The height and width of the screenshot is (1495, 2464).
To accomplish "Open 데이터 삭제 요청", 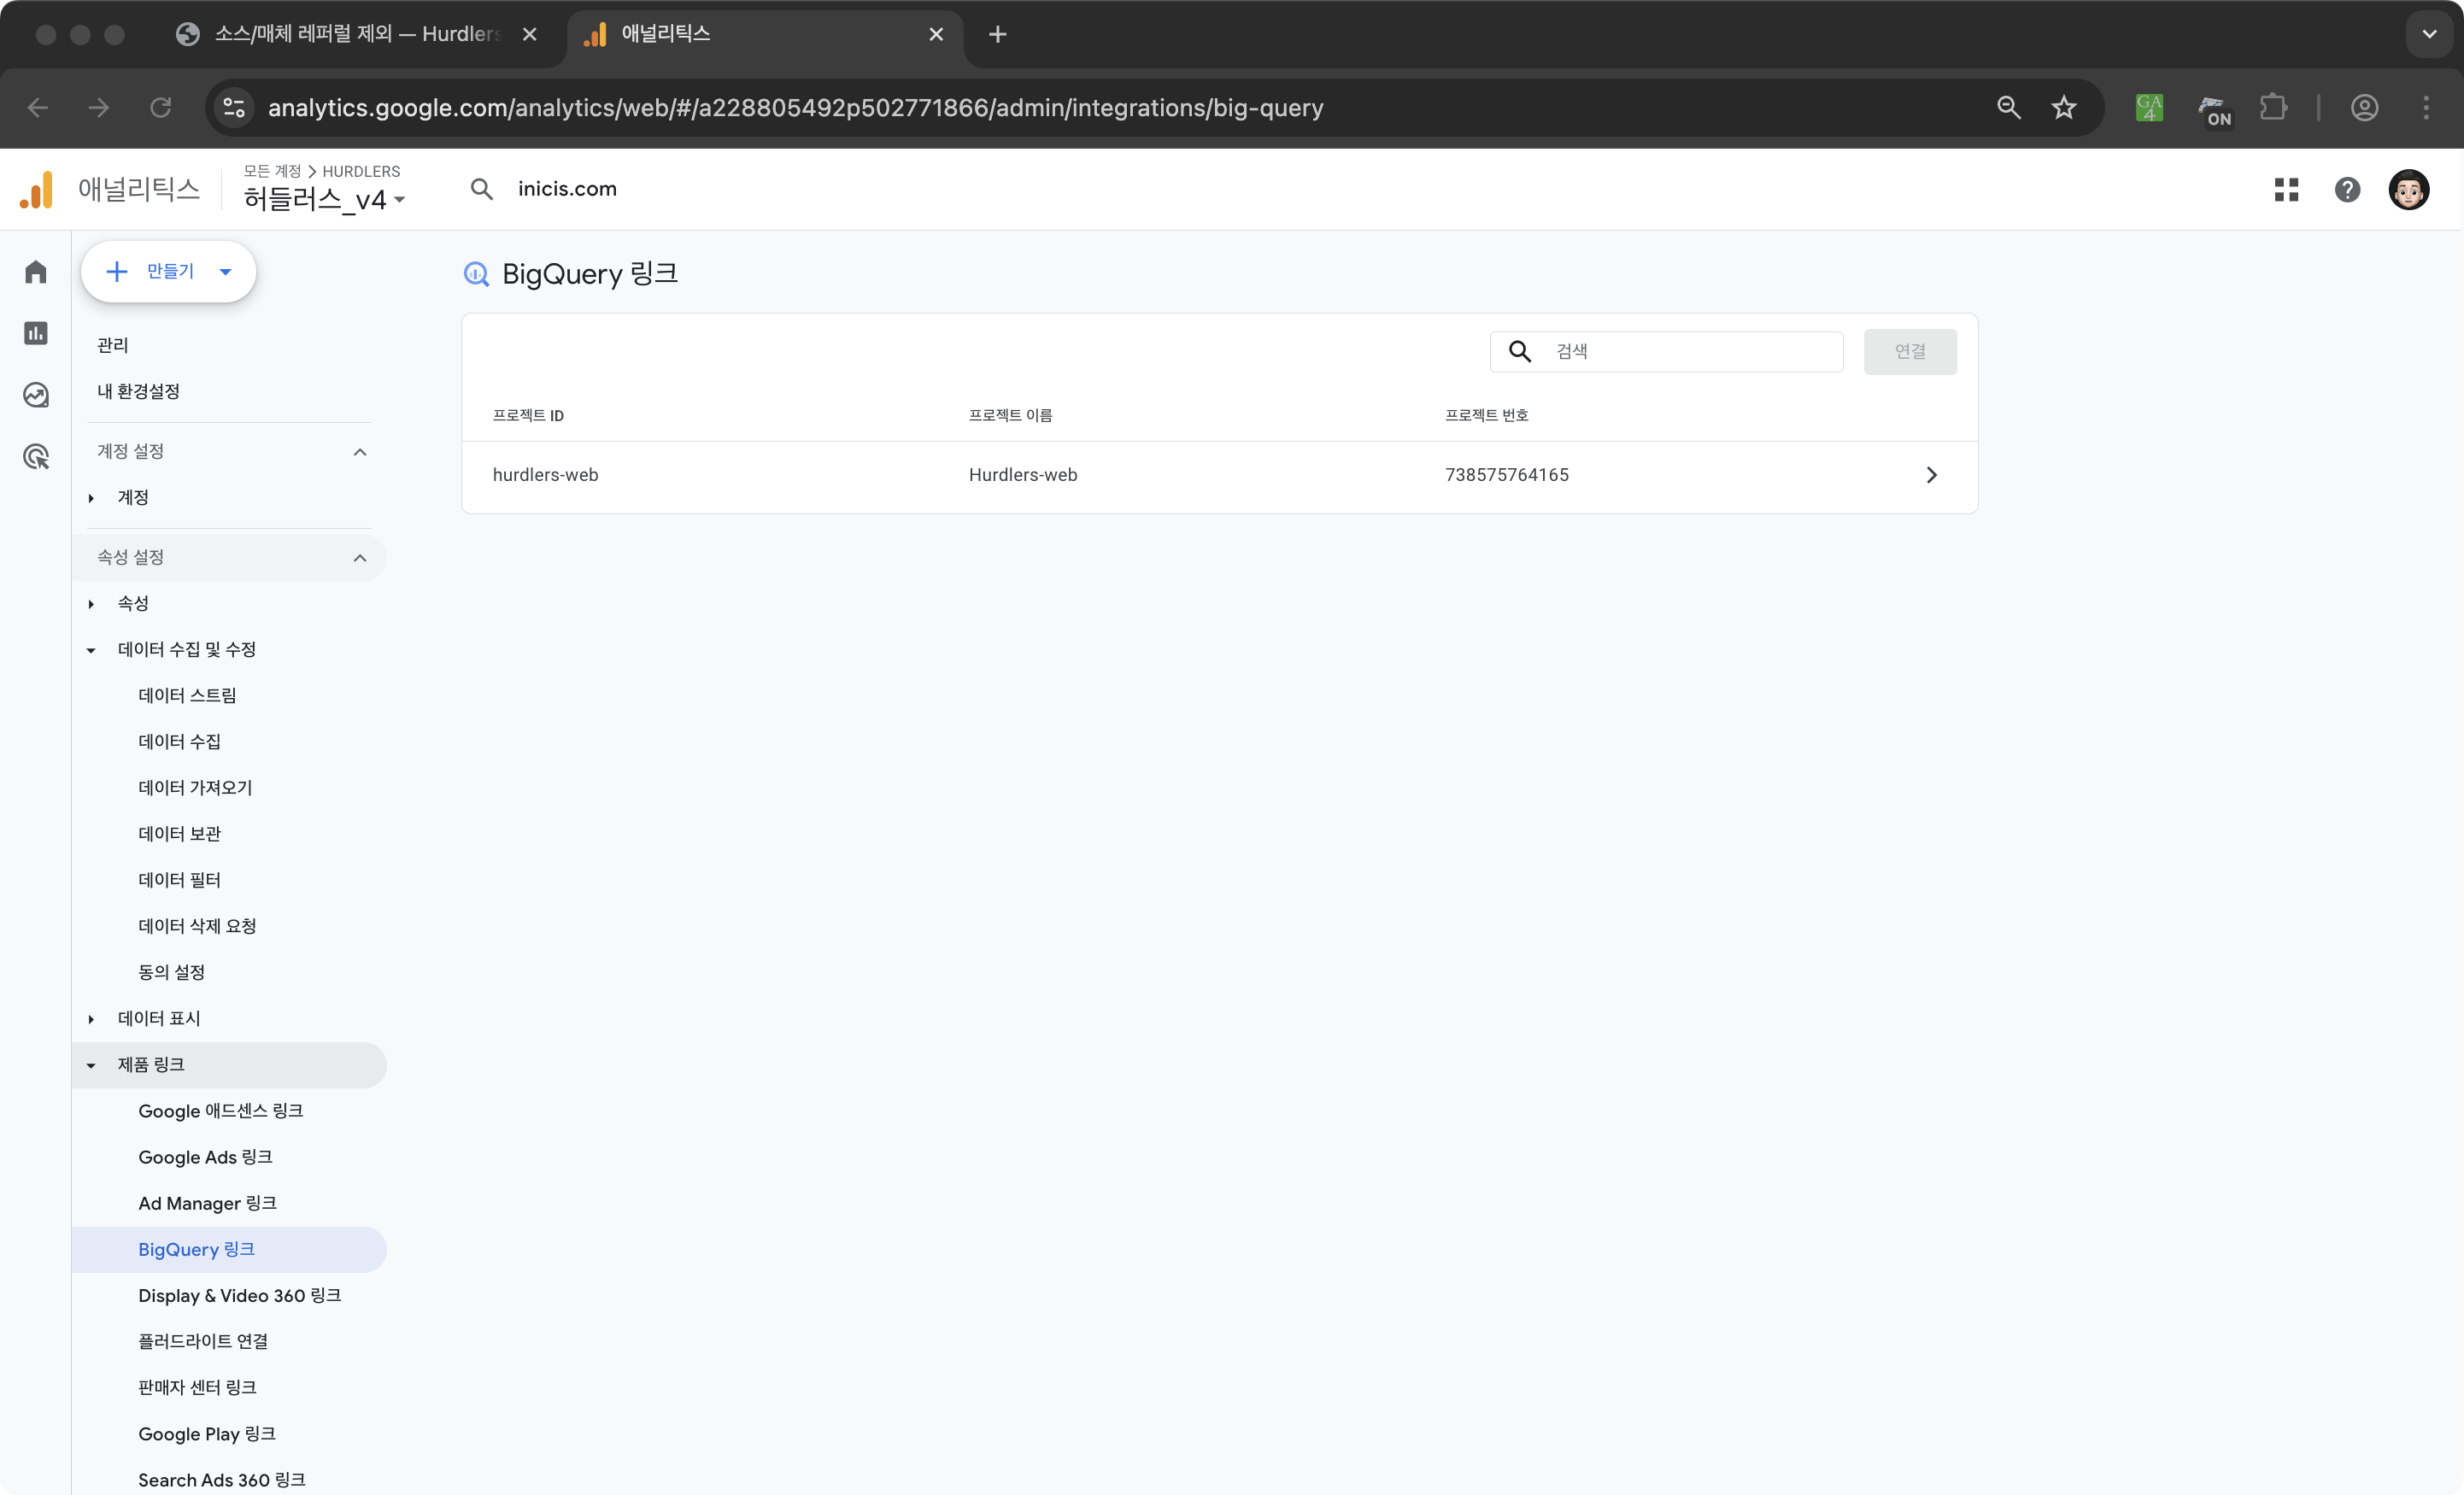I will pyautogui.click(x=197, y=925).
